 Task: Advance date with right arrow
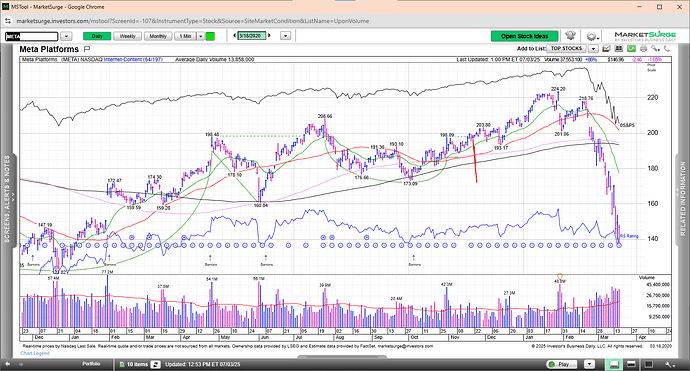point(269,36)
